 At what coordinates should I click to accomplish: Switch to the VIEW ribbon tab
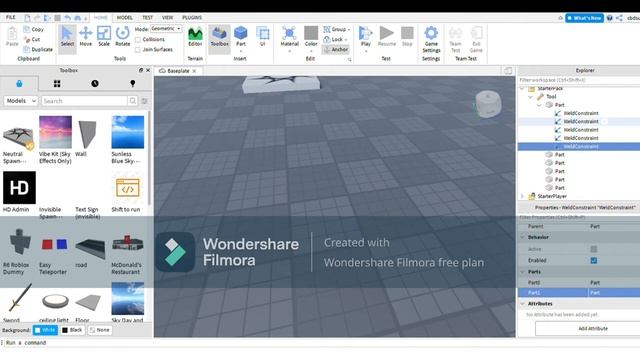pyautogui.click(x=167, y=18)
